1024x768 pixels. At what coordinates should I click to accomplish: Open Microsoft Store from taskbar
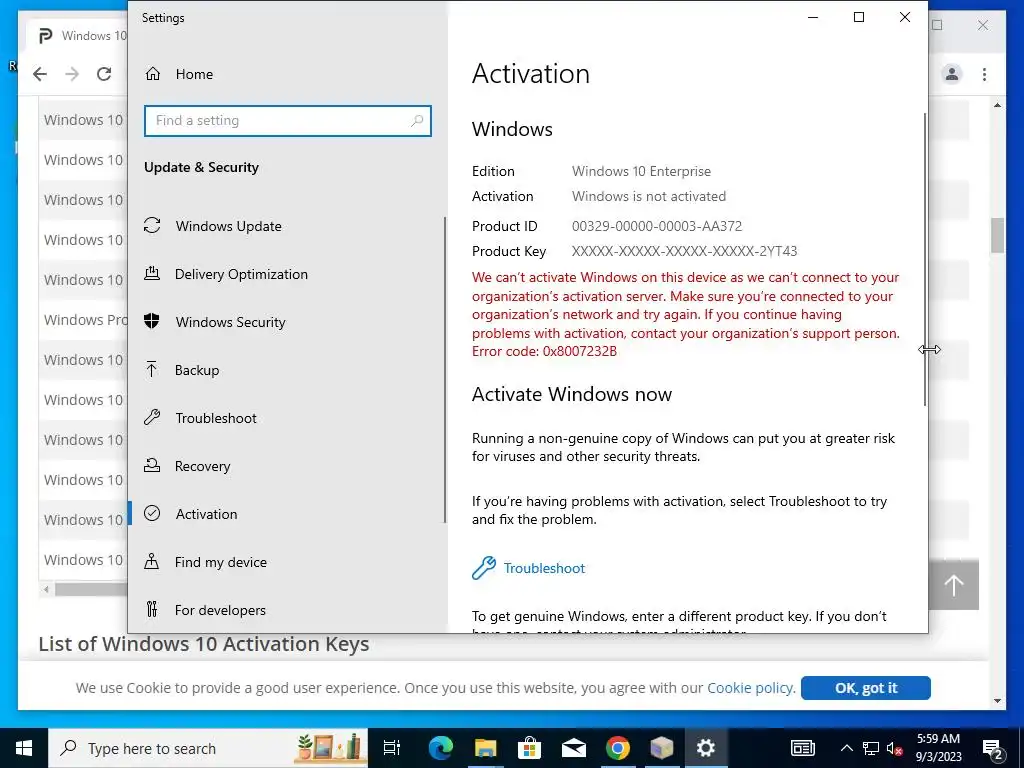coord(530,748)
